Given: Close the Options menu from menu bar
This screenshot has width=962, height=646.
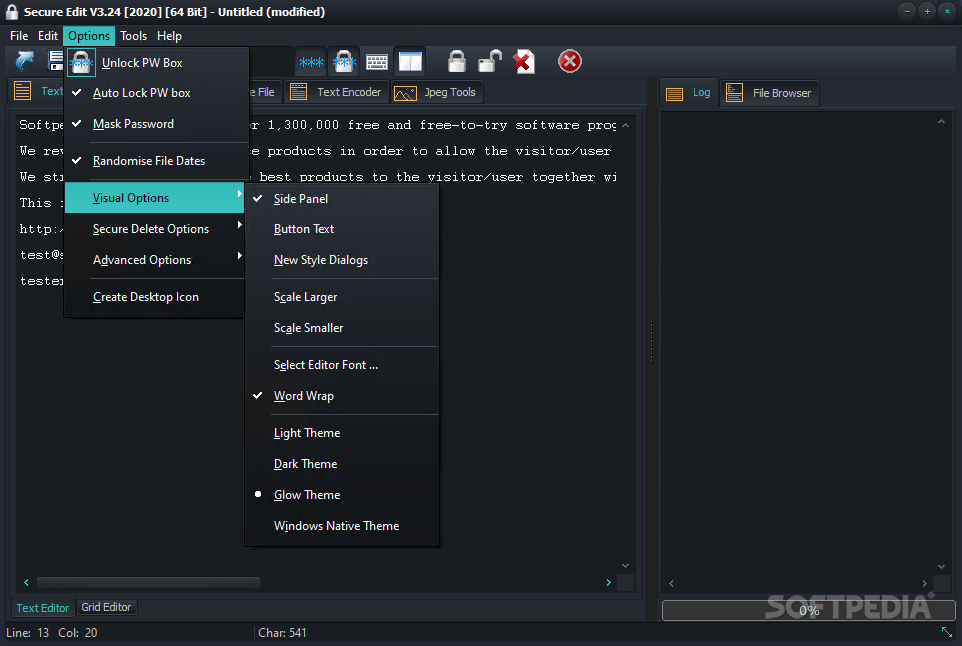Looking at the screenshot, I should 89,36.
